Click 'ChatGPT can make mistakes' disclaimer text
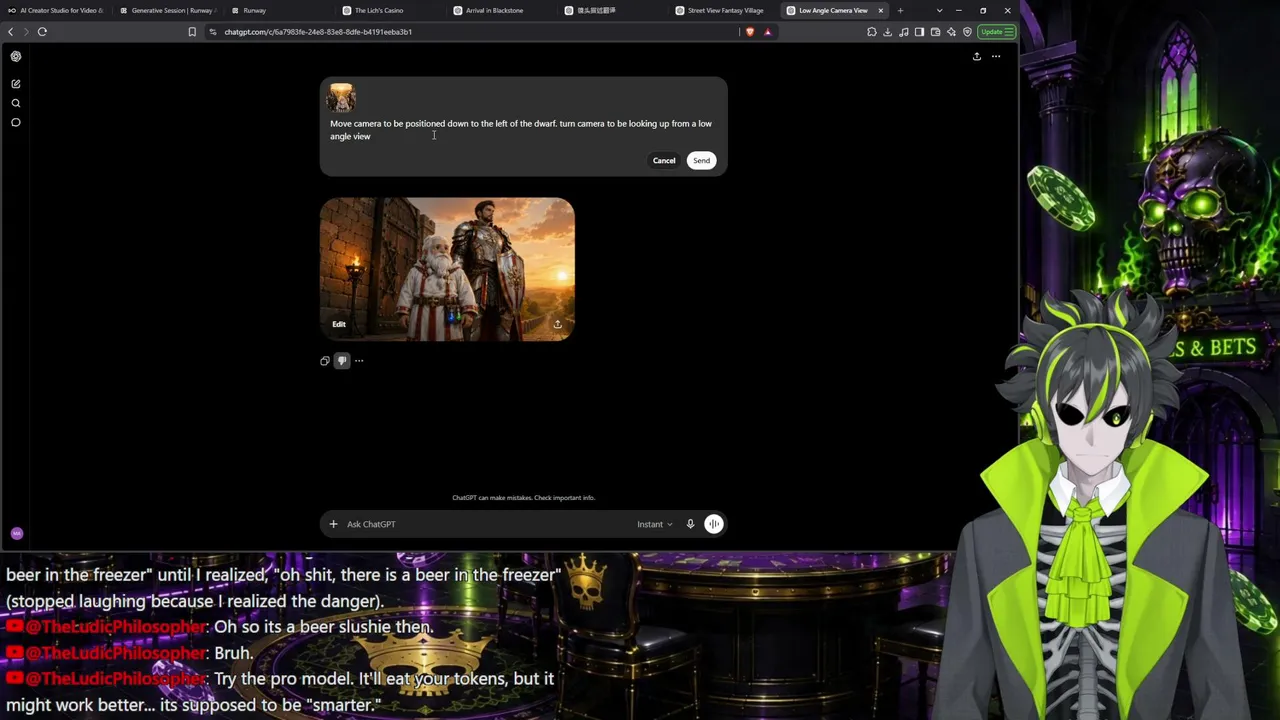 tap(523, 498)
